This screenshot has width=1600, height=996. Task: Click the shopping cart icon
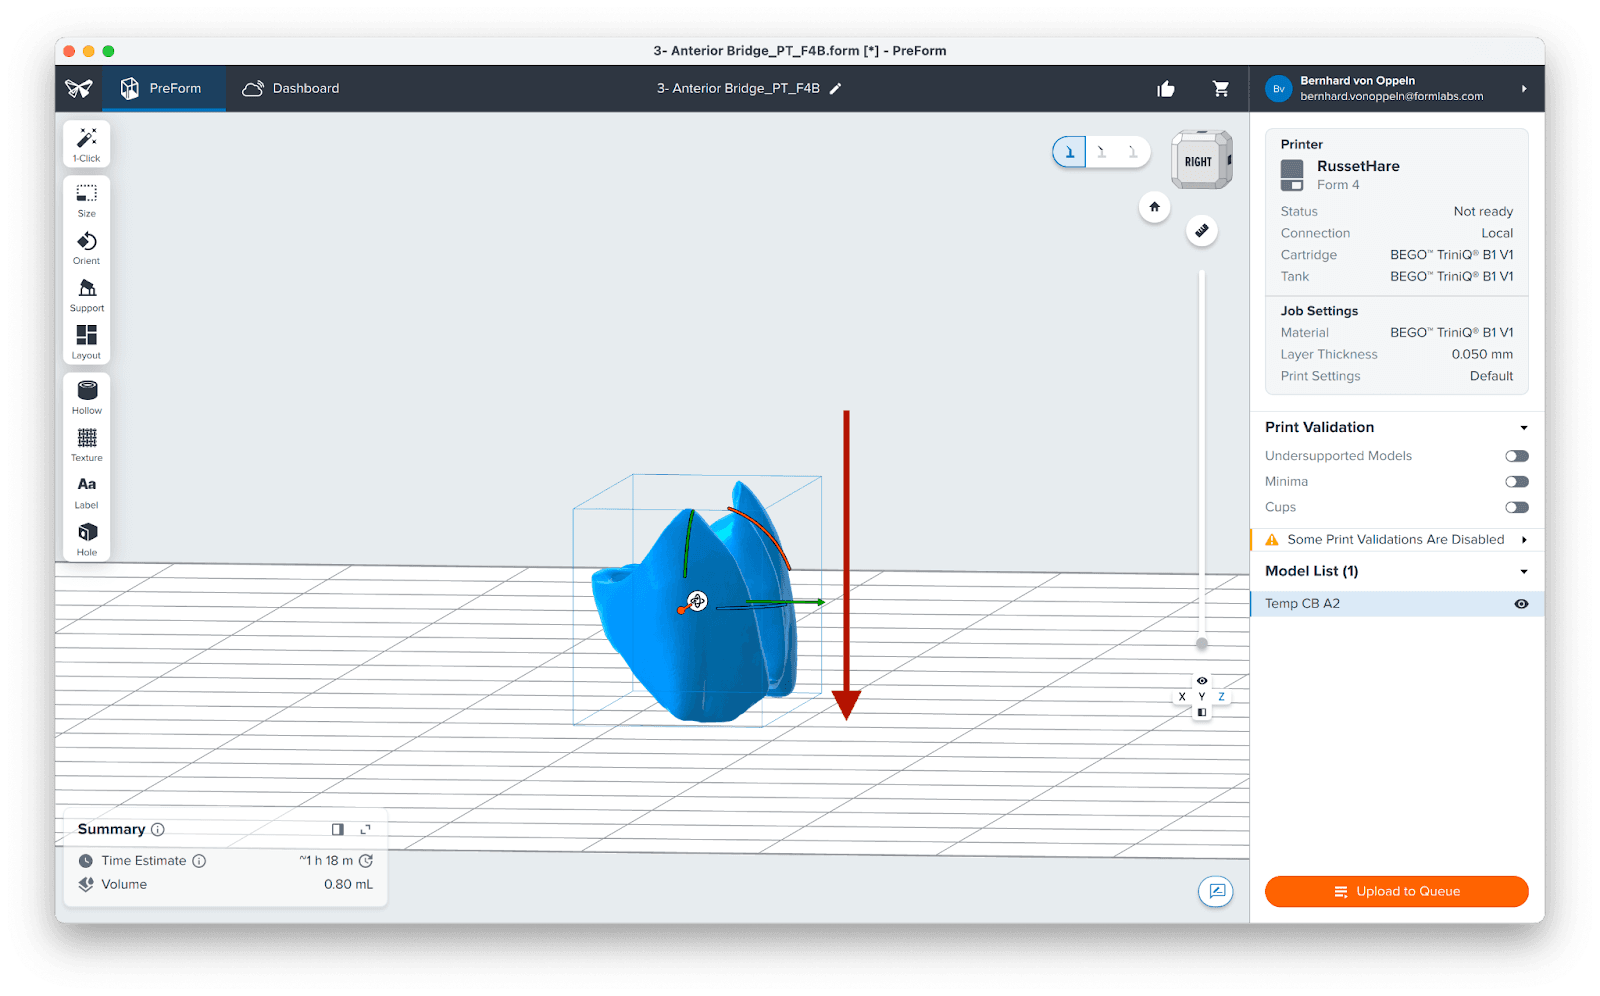point(1221,89)
